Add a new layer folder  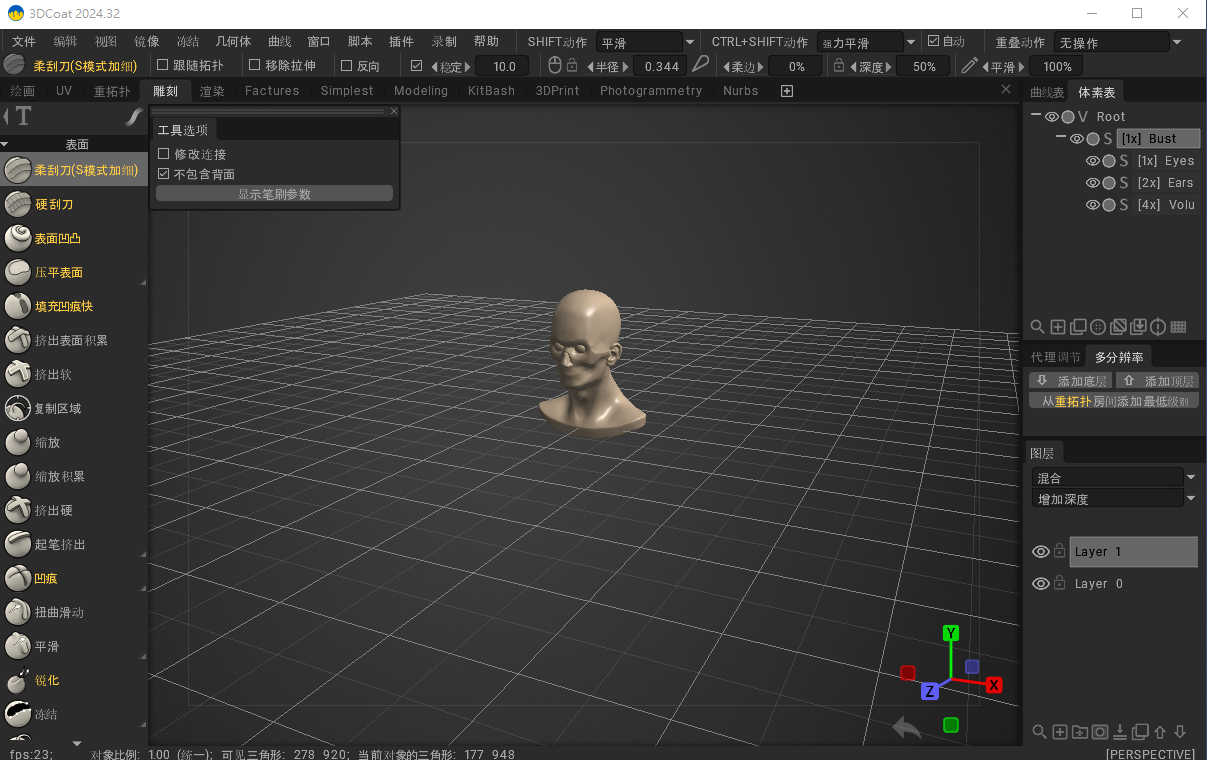(x=1080, y=732)
